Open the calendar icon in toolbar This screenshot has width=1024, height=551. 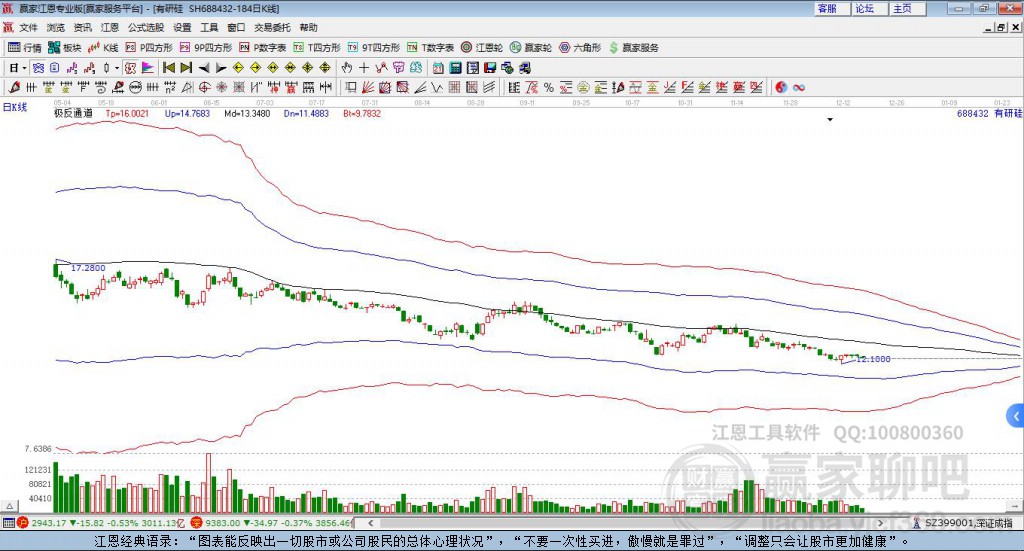[x=438, y=68]
